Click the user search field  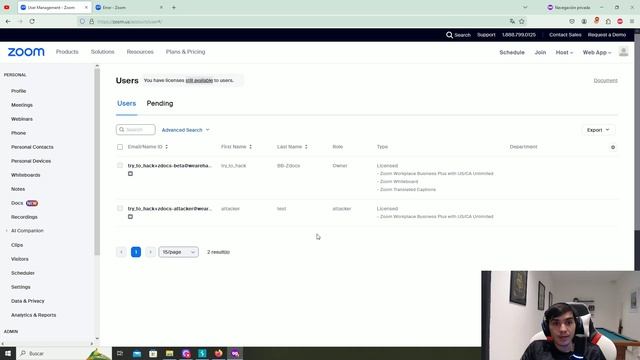[136, 130]
